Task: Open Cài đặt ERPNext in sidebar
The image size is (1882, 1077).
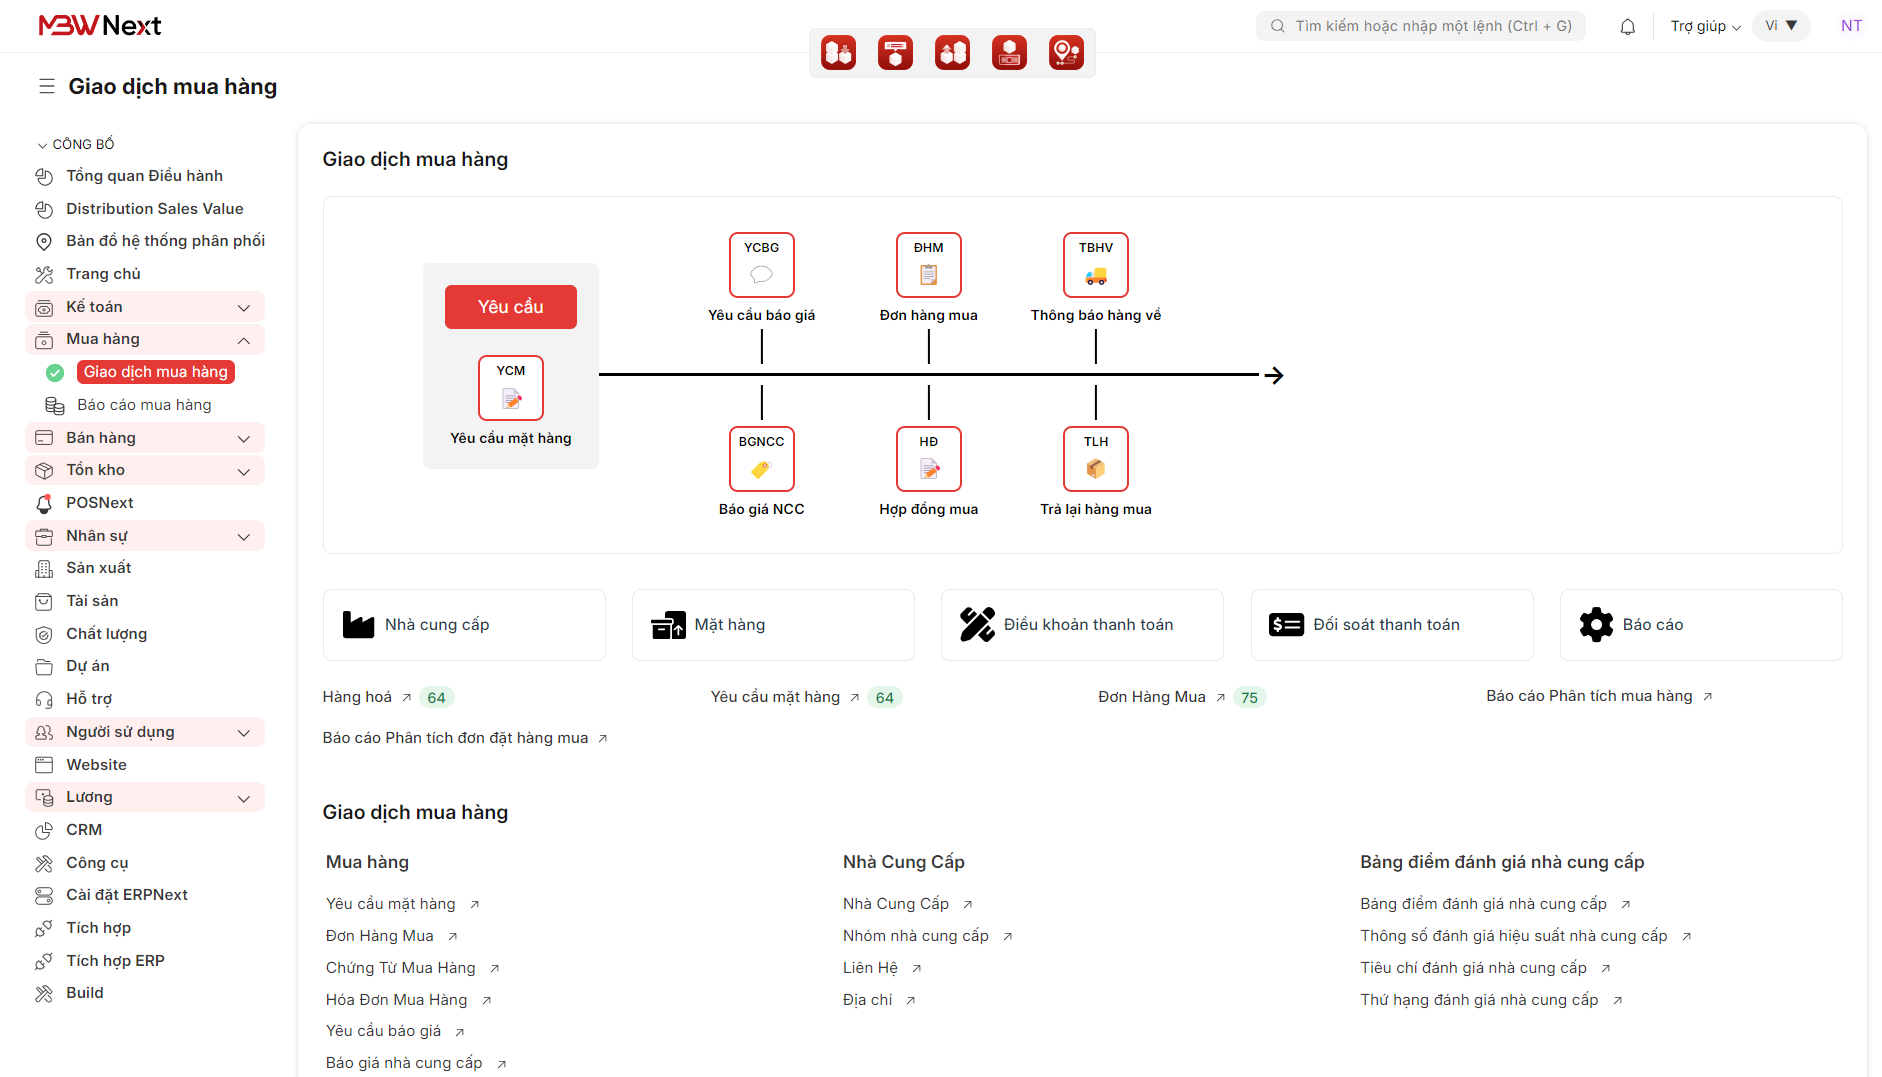Action: pos(126,895)
